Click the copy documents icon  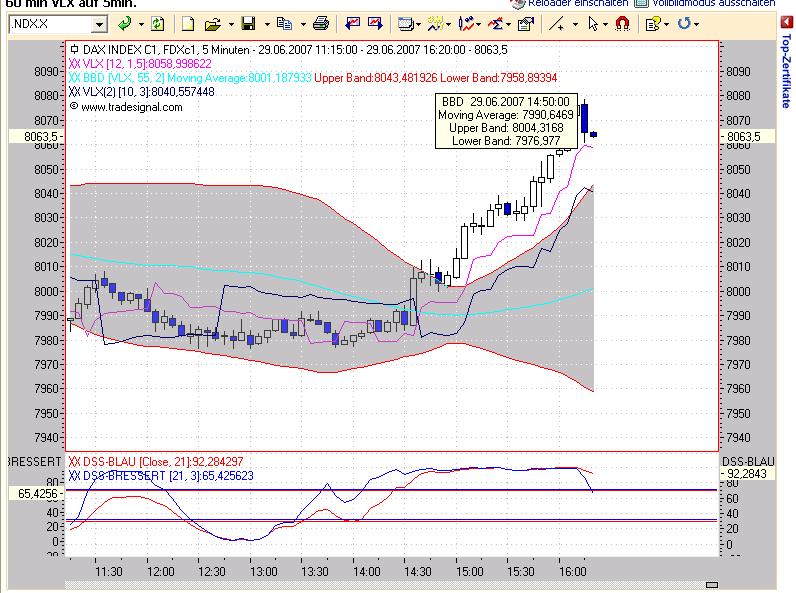click(284, 23)
